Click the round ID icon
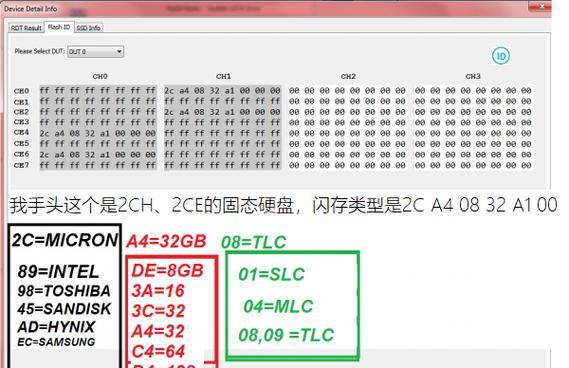This screenshot has height=368, width=569. 501,56
